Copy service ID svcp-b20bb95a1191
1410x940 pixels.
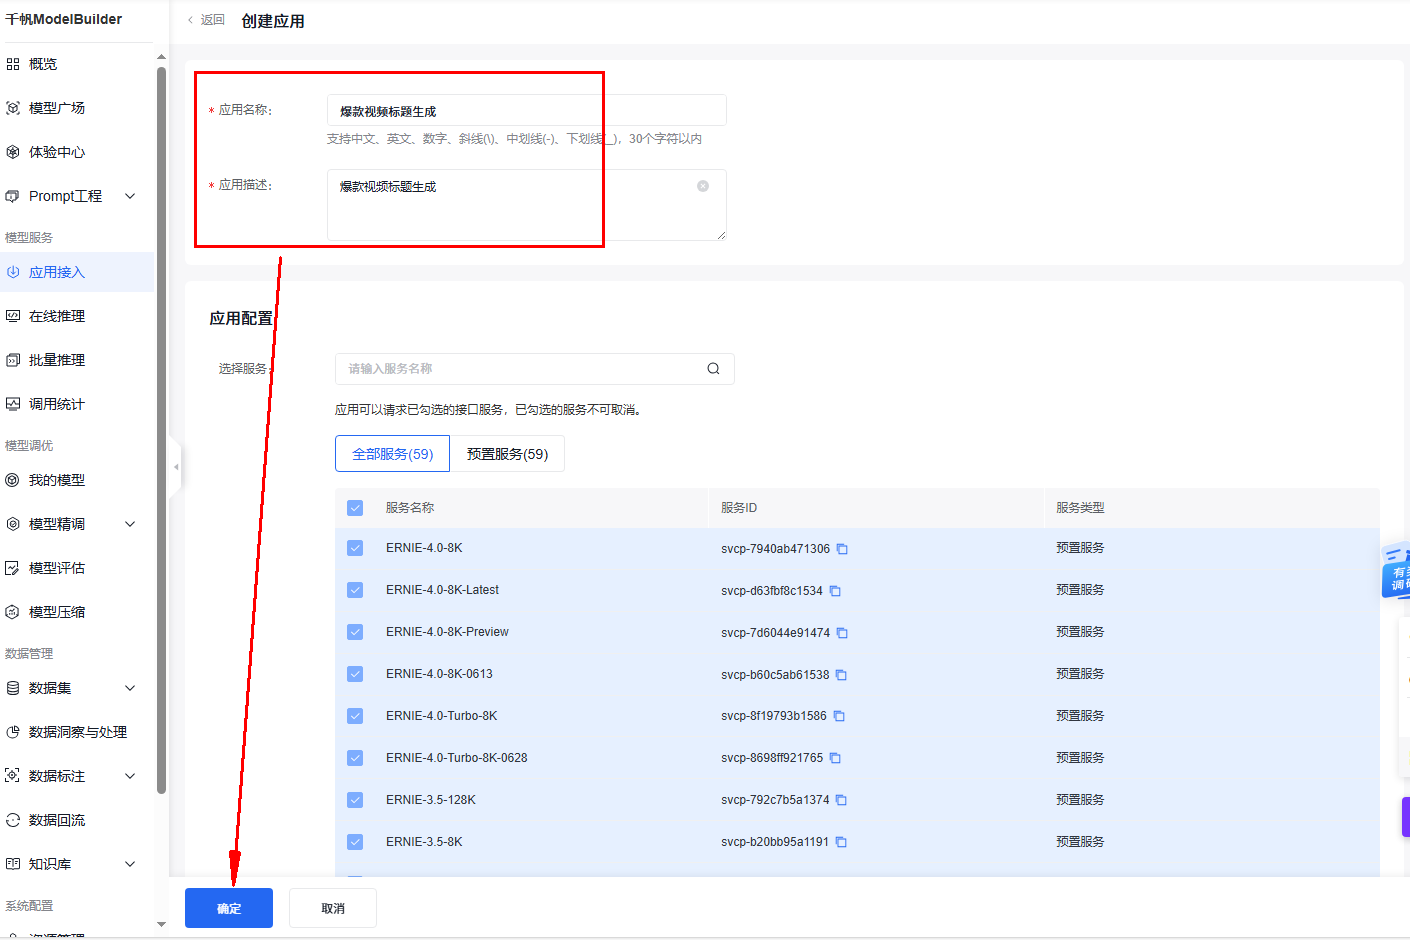[841, 842]
